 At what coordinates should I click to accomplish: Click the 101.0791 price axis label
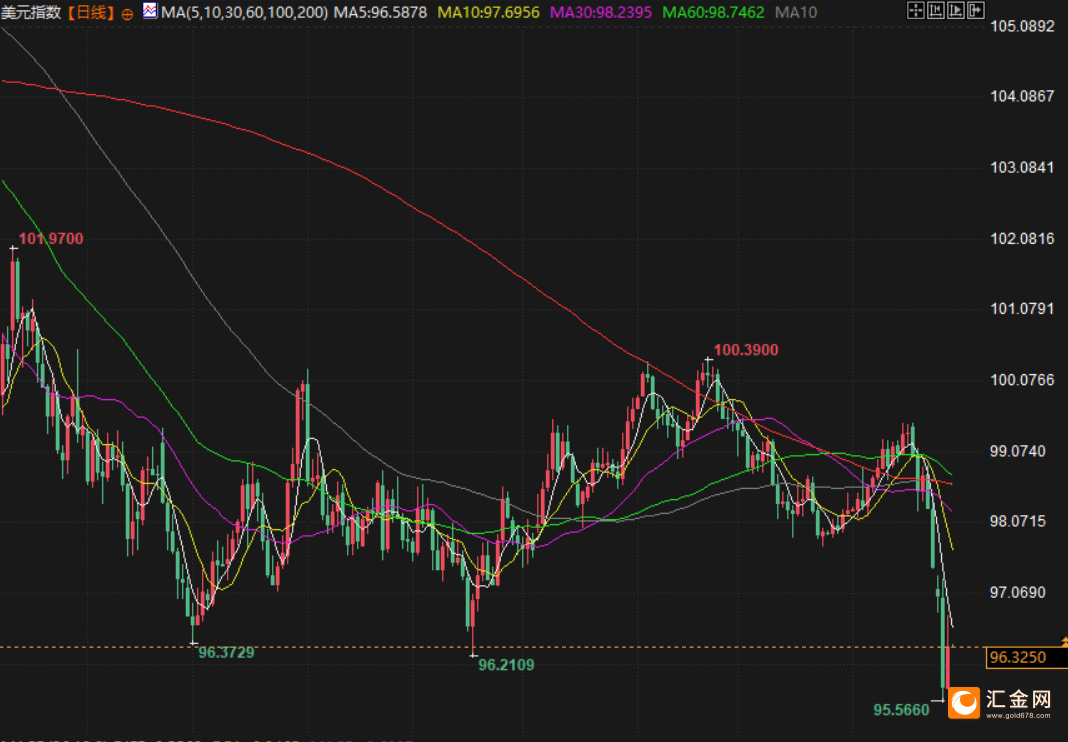click(1022, 309)
